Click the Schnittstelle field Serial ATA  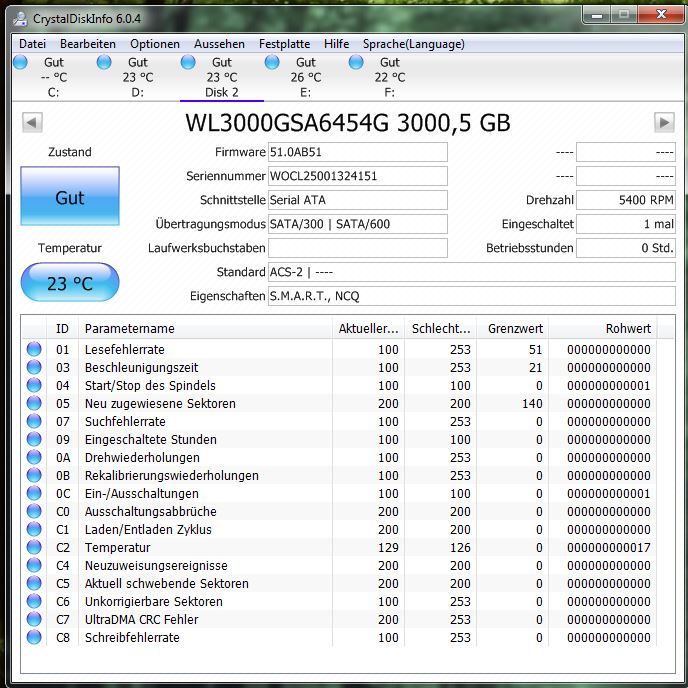click(x=358, y=200)
